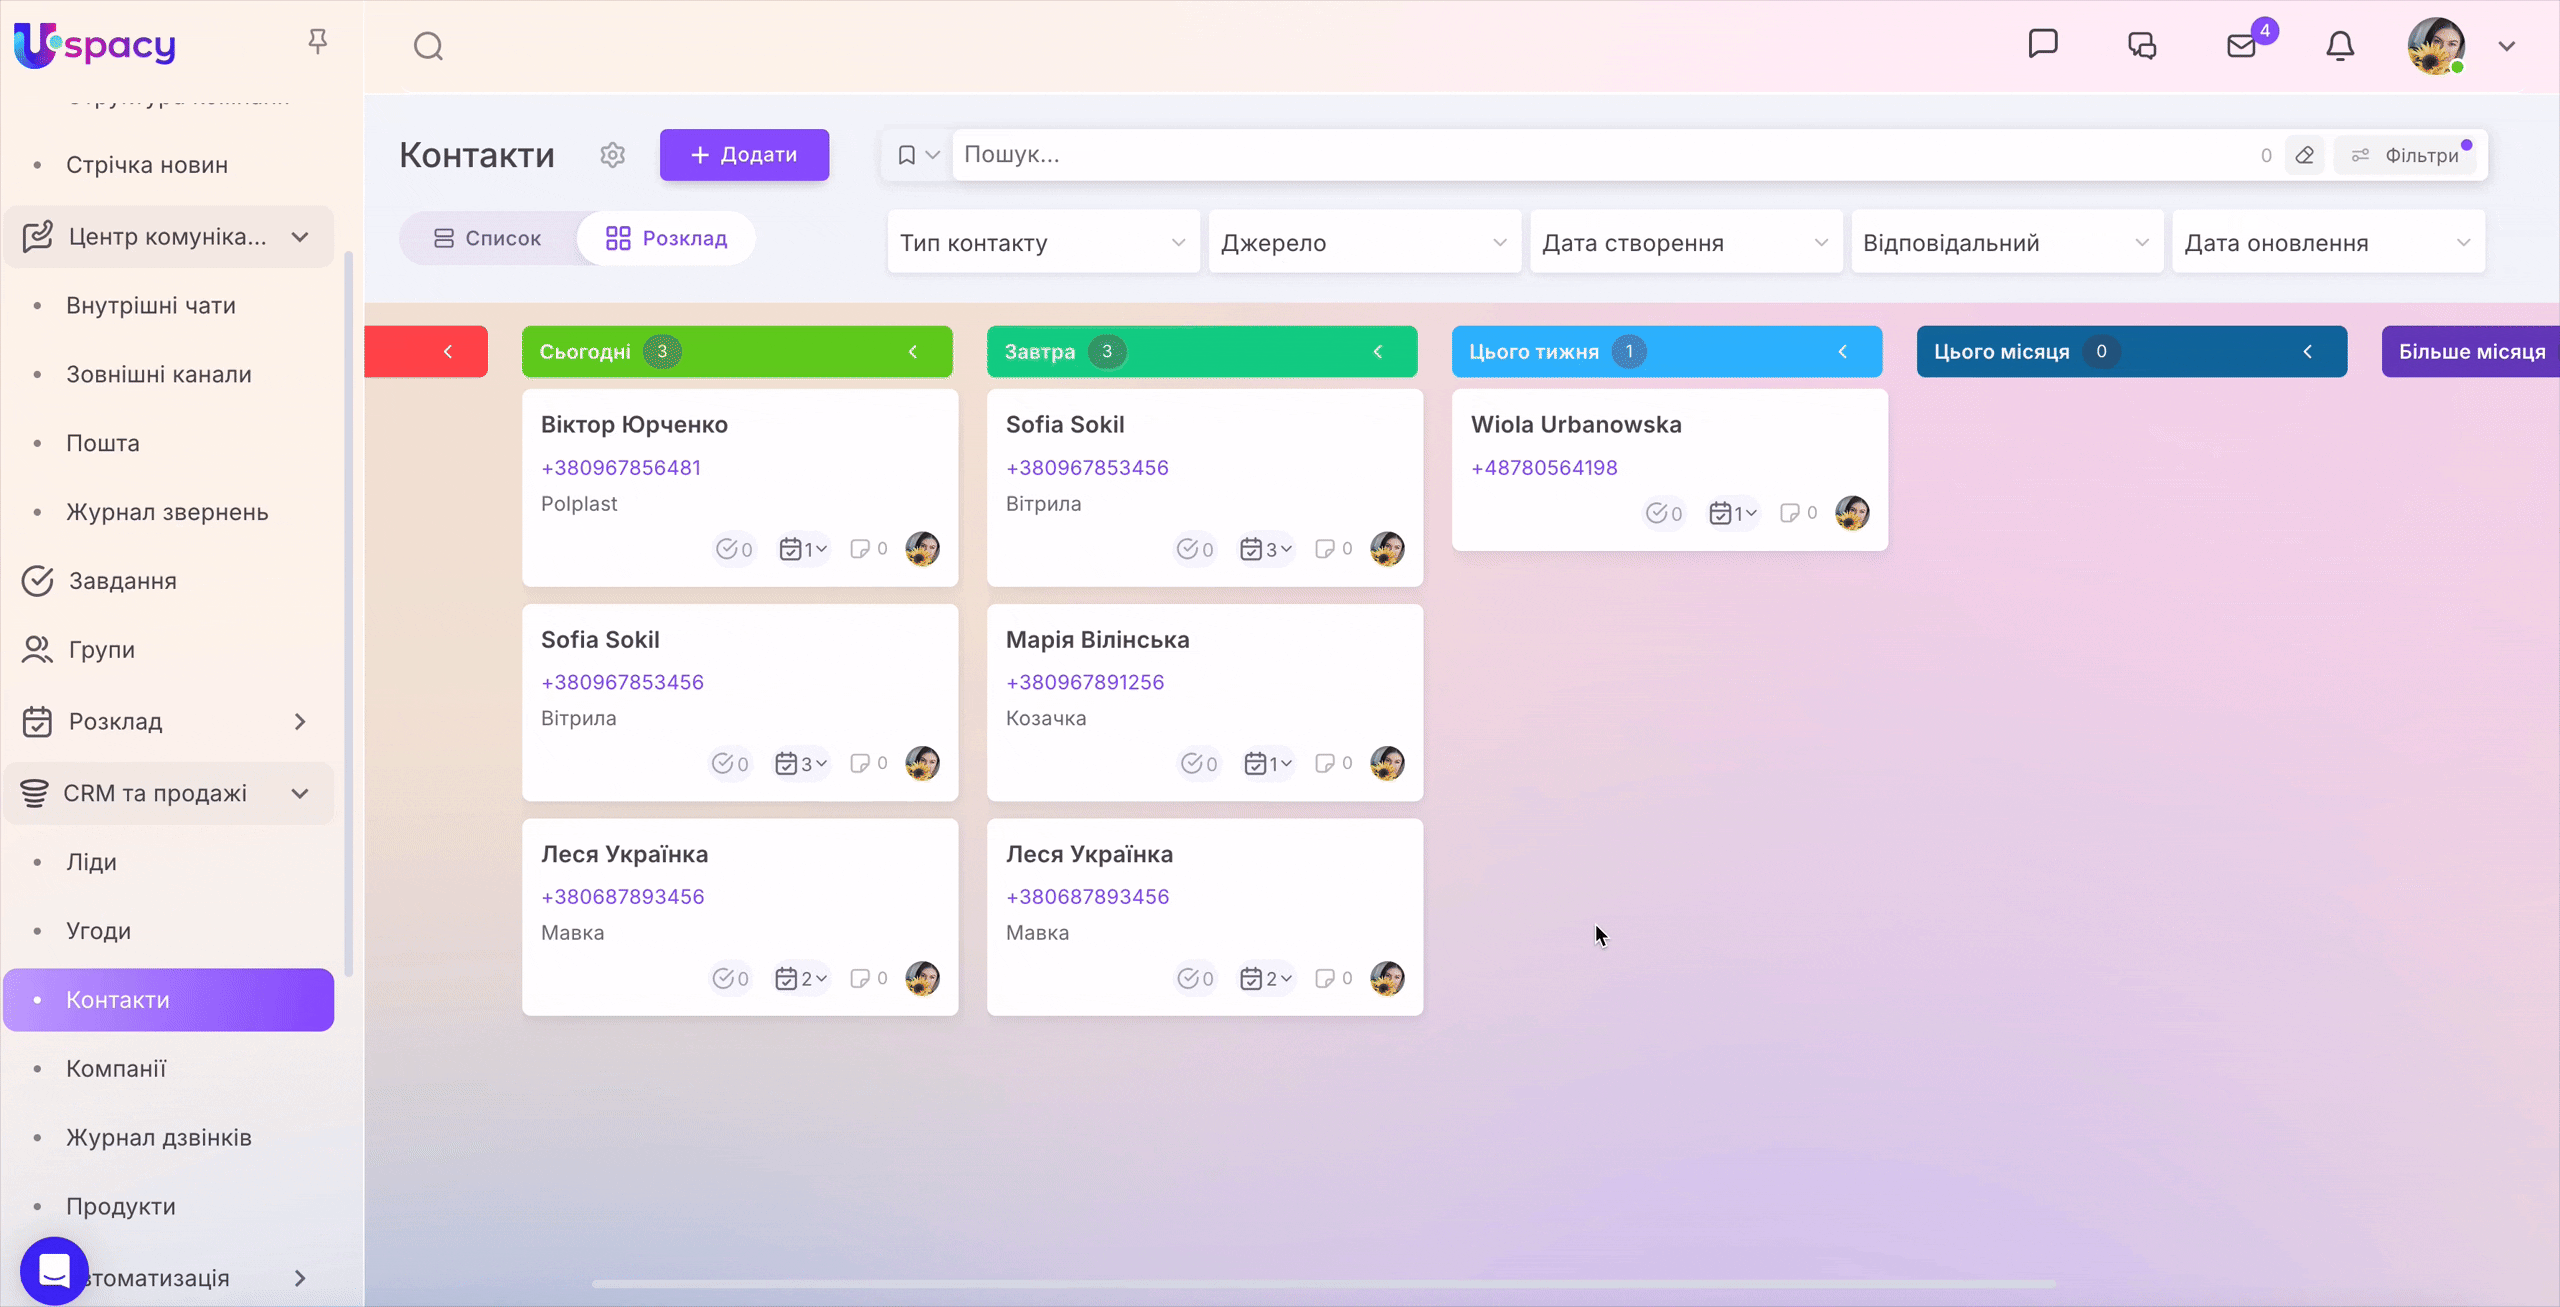Open Стрічка новин in sidebar
Screen dimensions: 2560x1307
click(x=147, y=165)
